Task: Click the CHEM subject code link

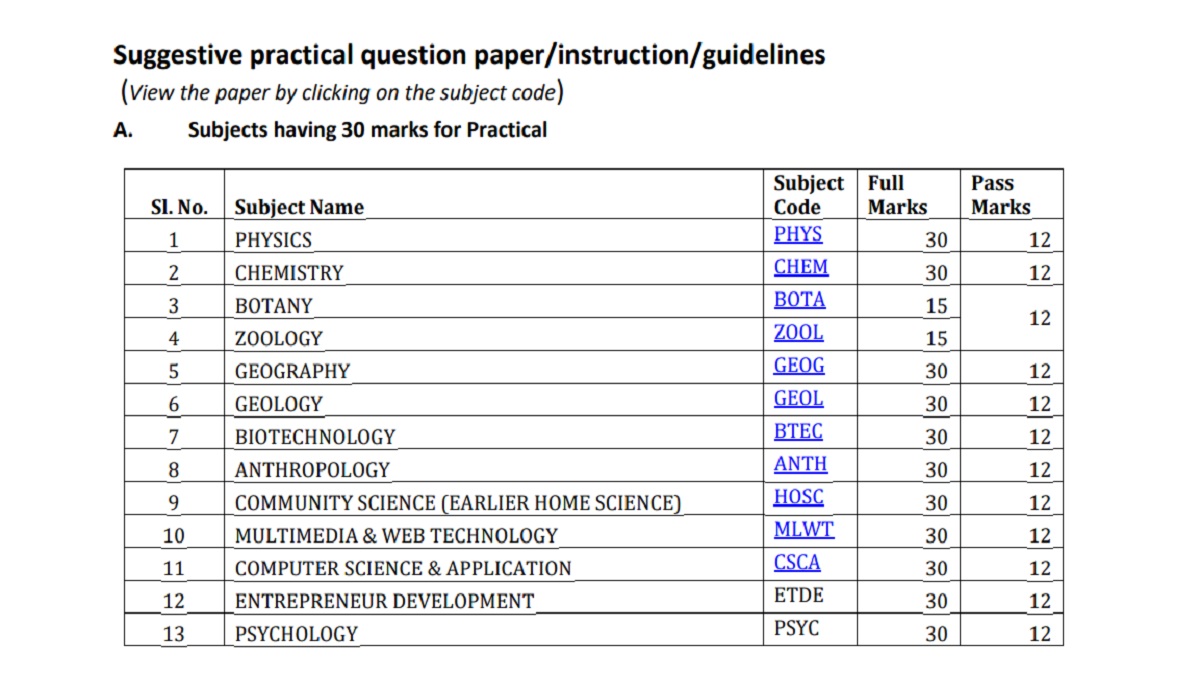Action: coord(800,267)
